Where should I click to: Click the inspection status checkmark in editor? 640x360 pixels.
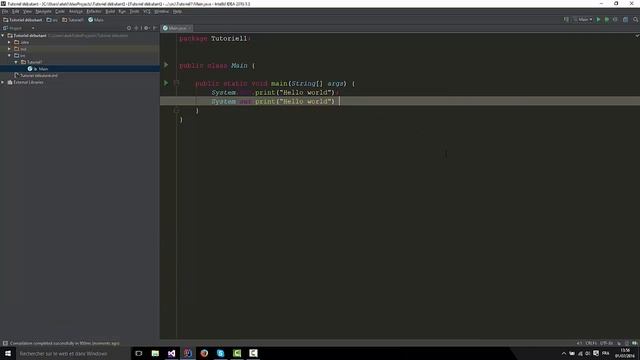point(637,36)
